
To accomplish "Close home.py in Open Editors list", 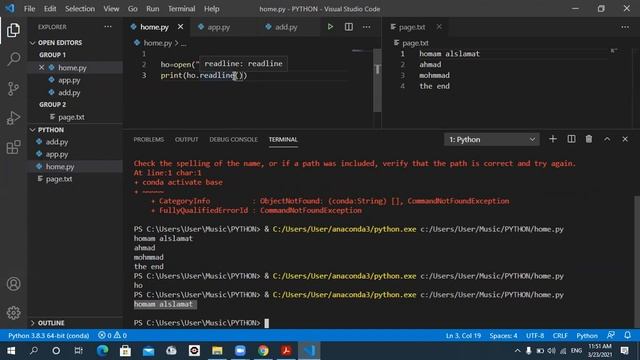I will (41, 67).
